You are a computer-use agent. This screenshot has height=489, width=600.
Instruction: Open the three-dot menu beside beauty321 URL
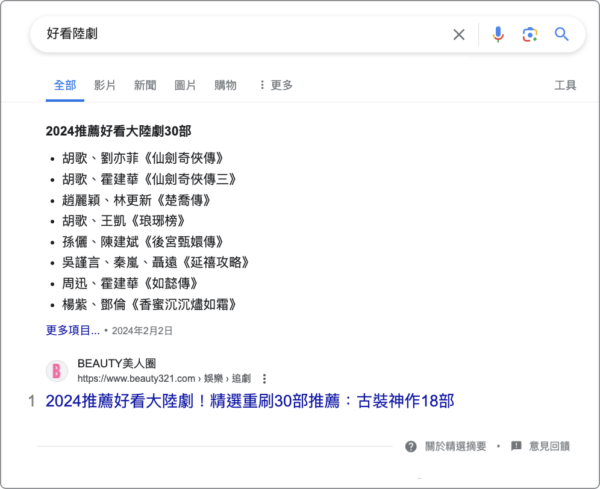click(264, 379)
